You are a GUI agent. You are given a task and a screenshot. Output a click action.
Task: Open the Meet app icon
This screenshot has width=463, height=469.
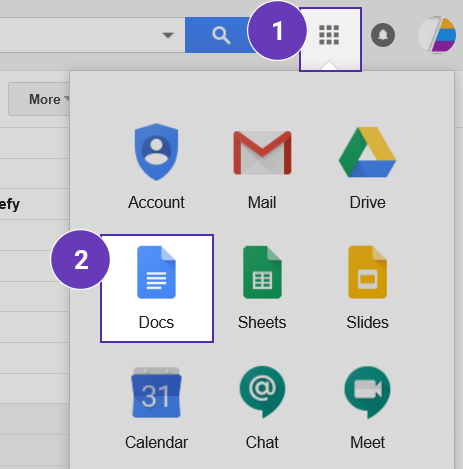click(x=367, y=392)
